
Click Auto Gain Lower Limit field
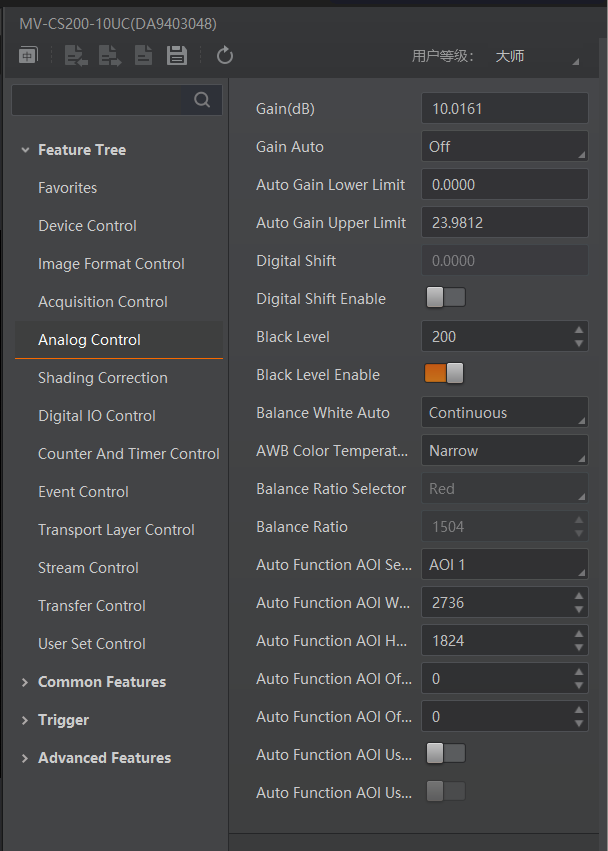[505, 184]
